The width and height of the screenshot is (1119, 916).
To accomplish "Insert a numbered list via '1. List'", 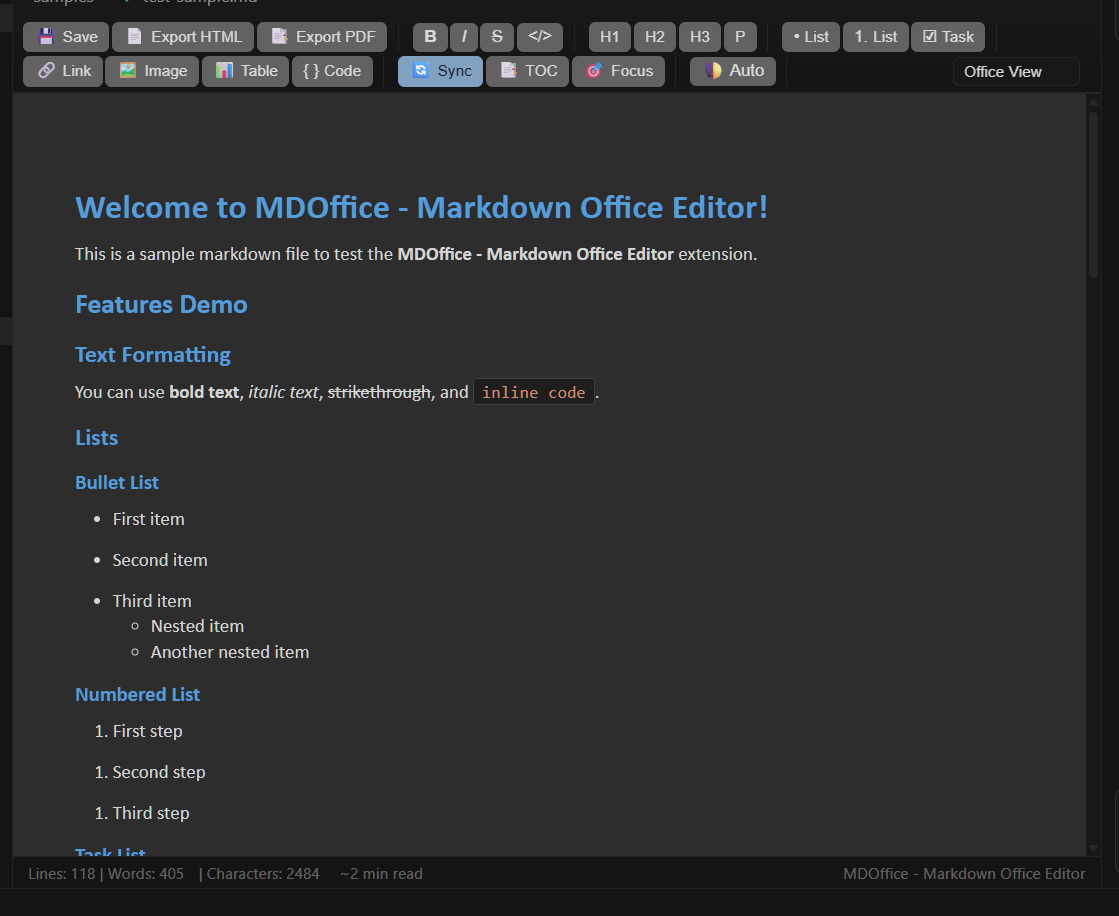I will click(876, 37).
